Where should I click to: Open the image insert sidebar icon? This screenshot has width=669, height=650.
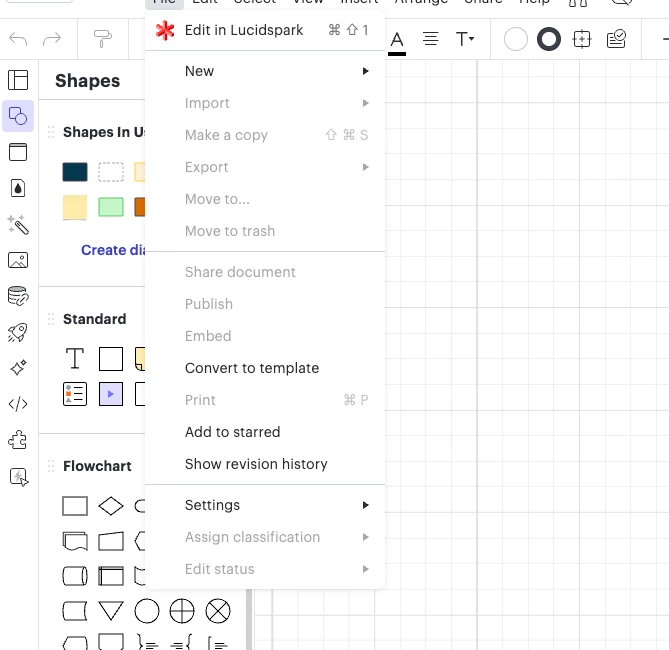[x=18, y=260]
